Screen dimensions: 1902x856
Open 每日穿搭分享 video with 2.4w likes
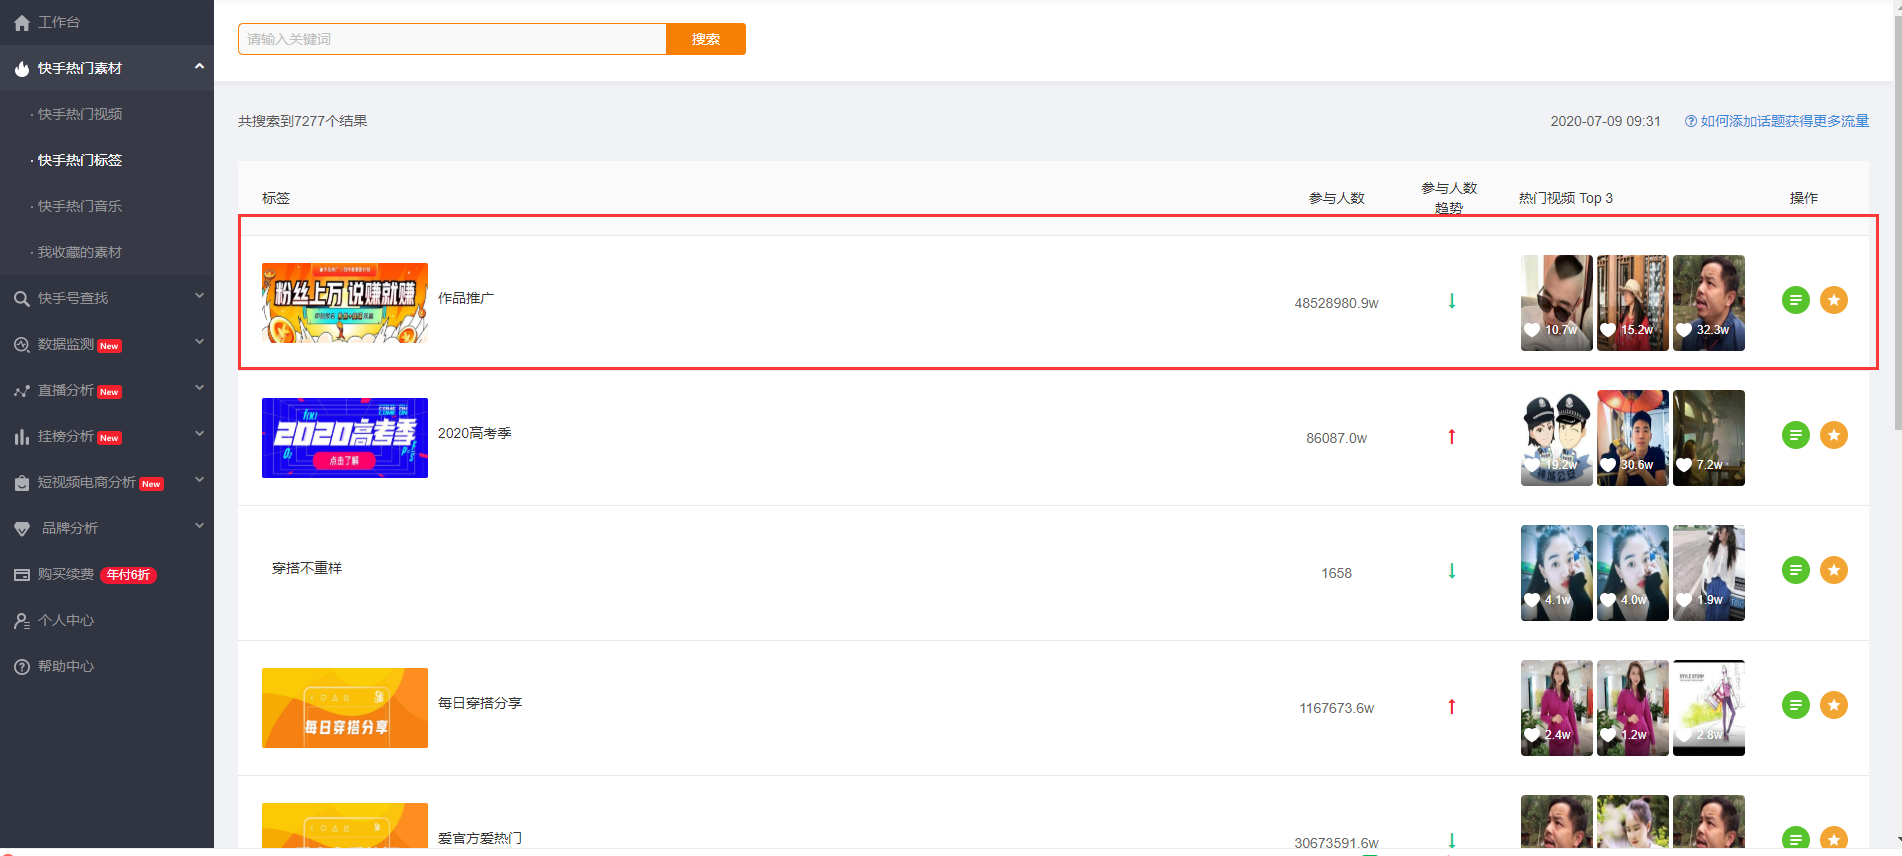[x=1557, y=708]
